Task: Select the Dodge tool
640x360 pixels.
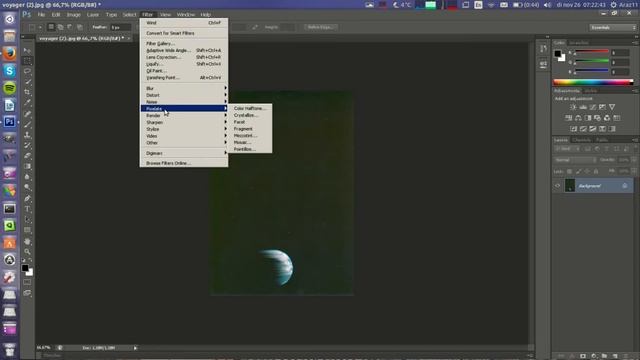Action: tap(27, 188)
